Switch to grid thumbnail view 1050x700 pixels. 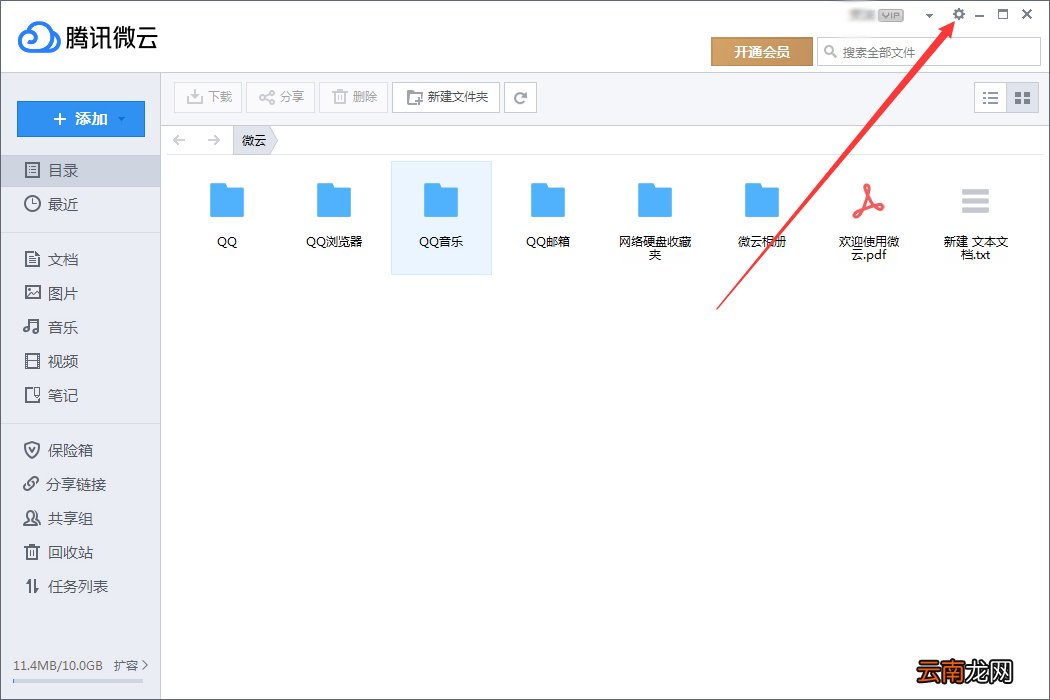click(x=1022, y=98)
